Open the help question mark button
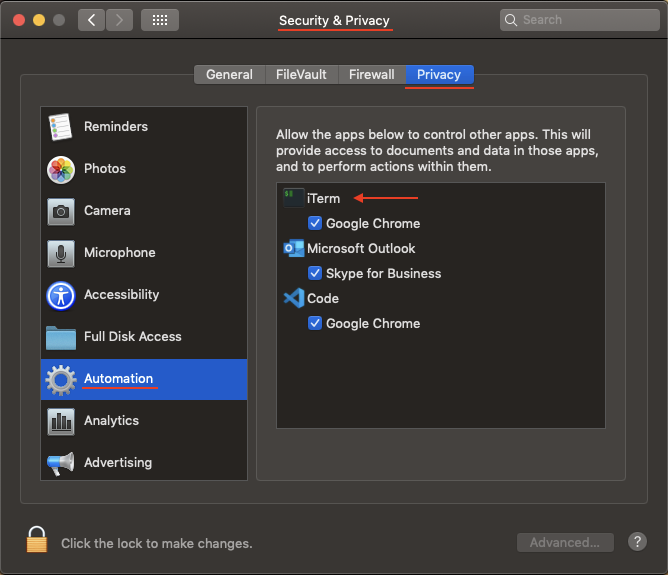The width and height of the screenshot is (668, 575). (x=637, y=542)
